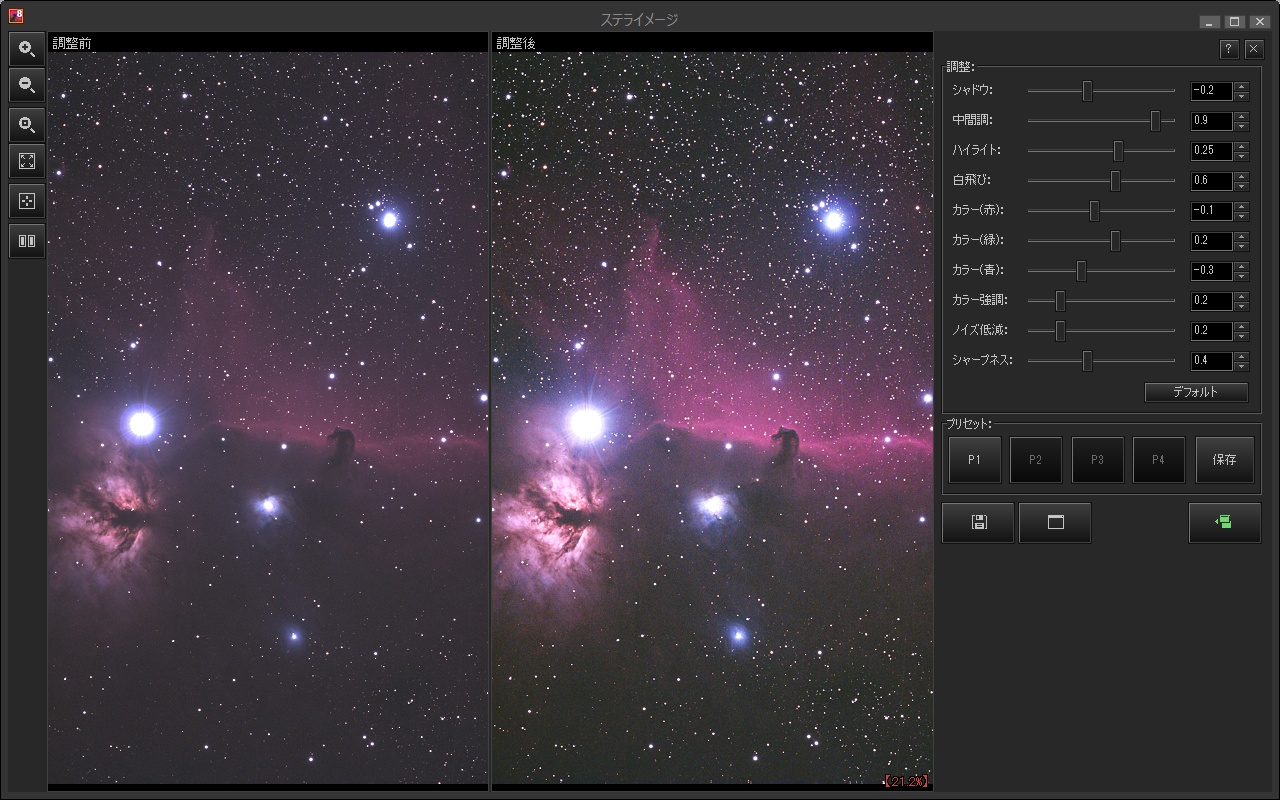Click the 白飛び value input field
The image size is (1280, 800).
coord(1211,181)
